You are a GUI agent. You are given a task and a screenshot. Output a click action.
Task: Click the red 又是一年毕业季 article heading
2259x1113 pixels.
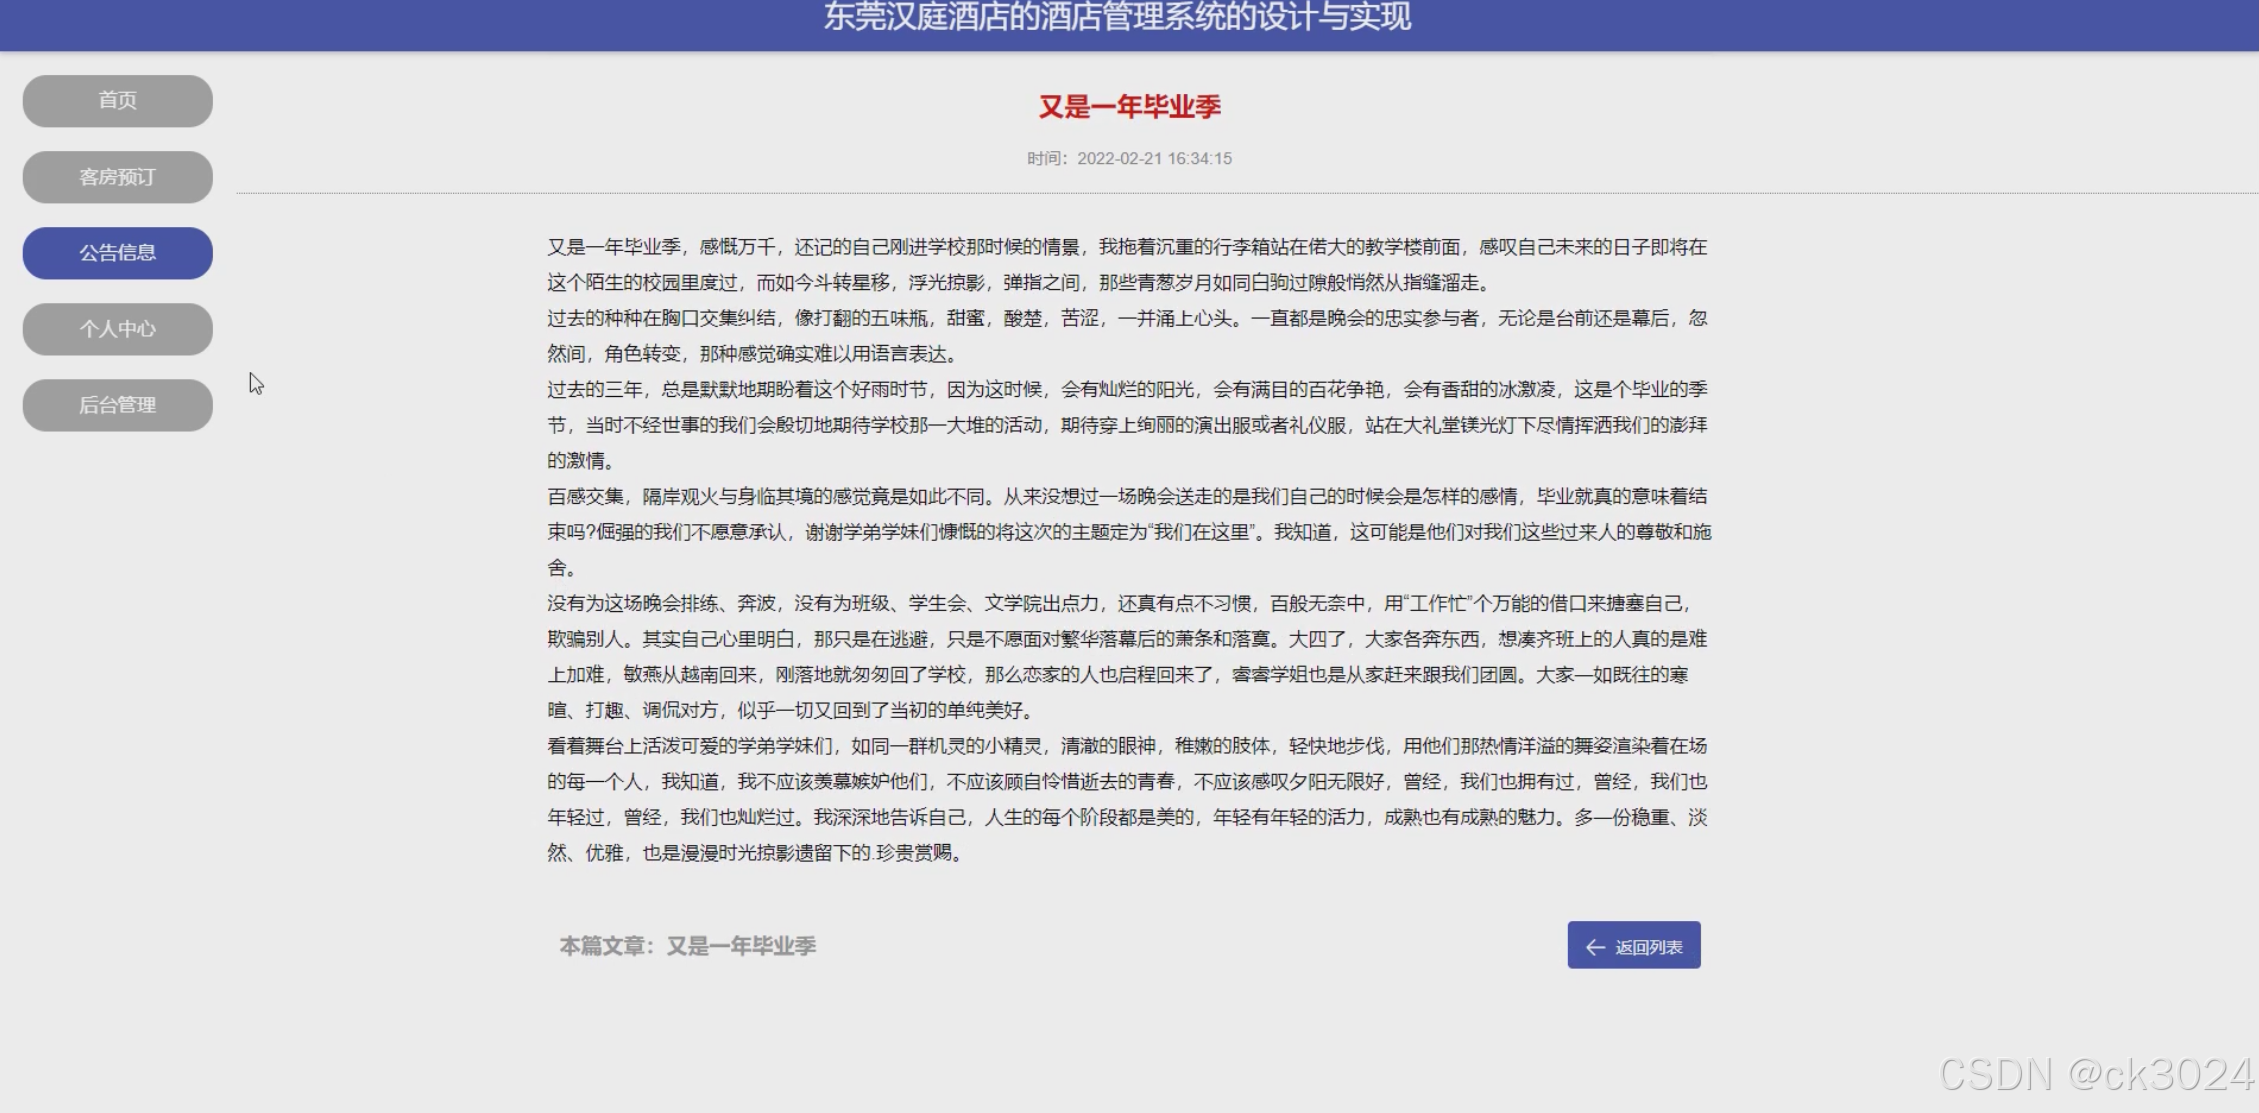(x=1129, y=107)
